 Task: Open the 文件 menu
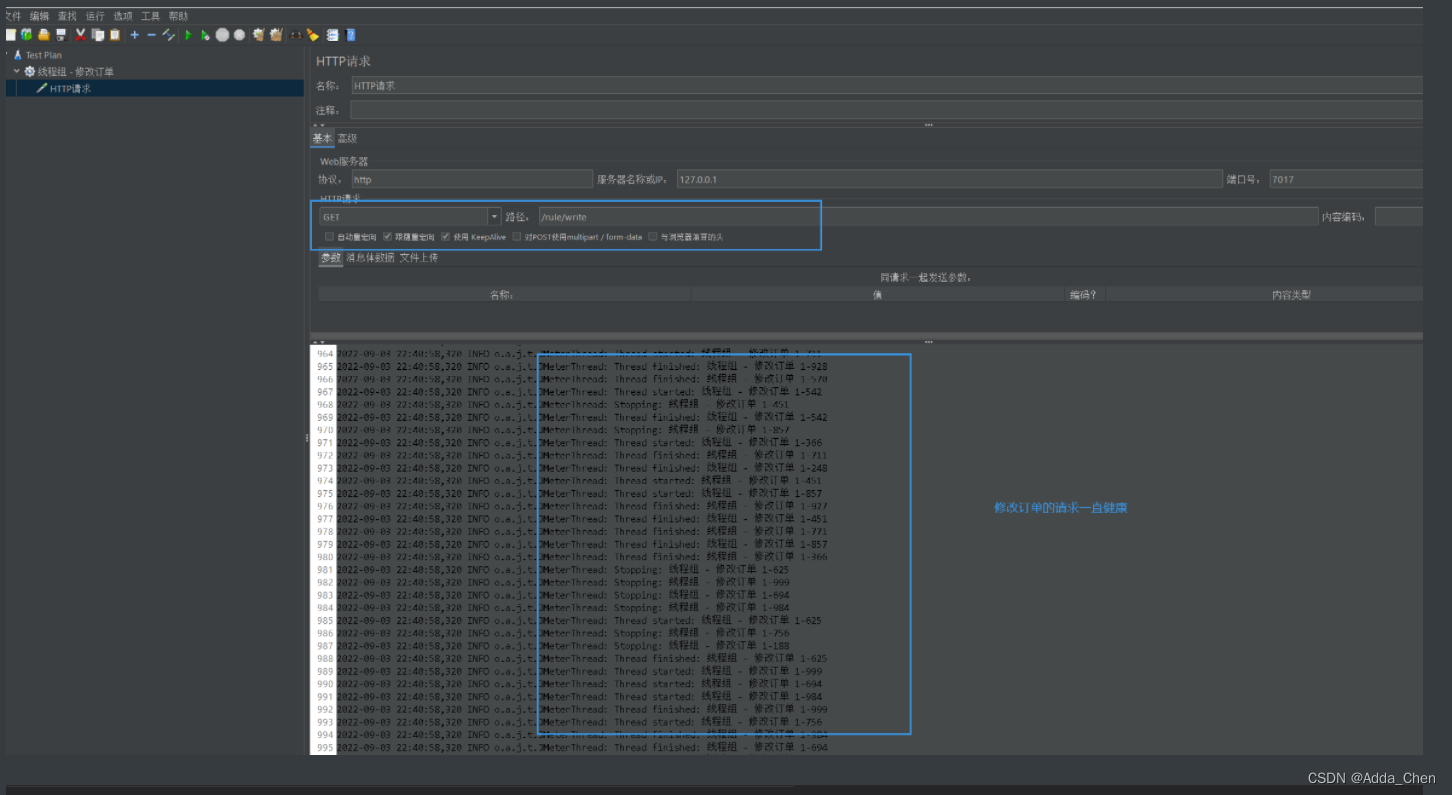(12, 16)
